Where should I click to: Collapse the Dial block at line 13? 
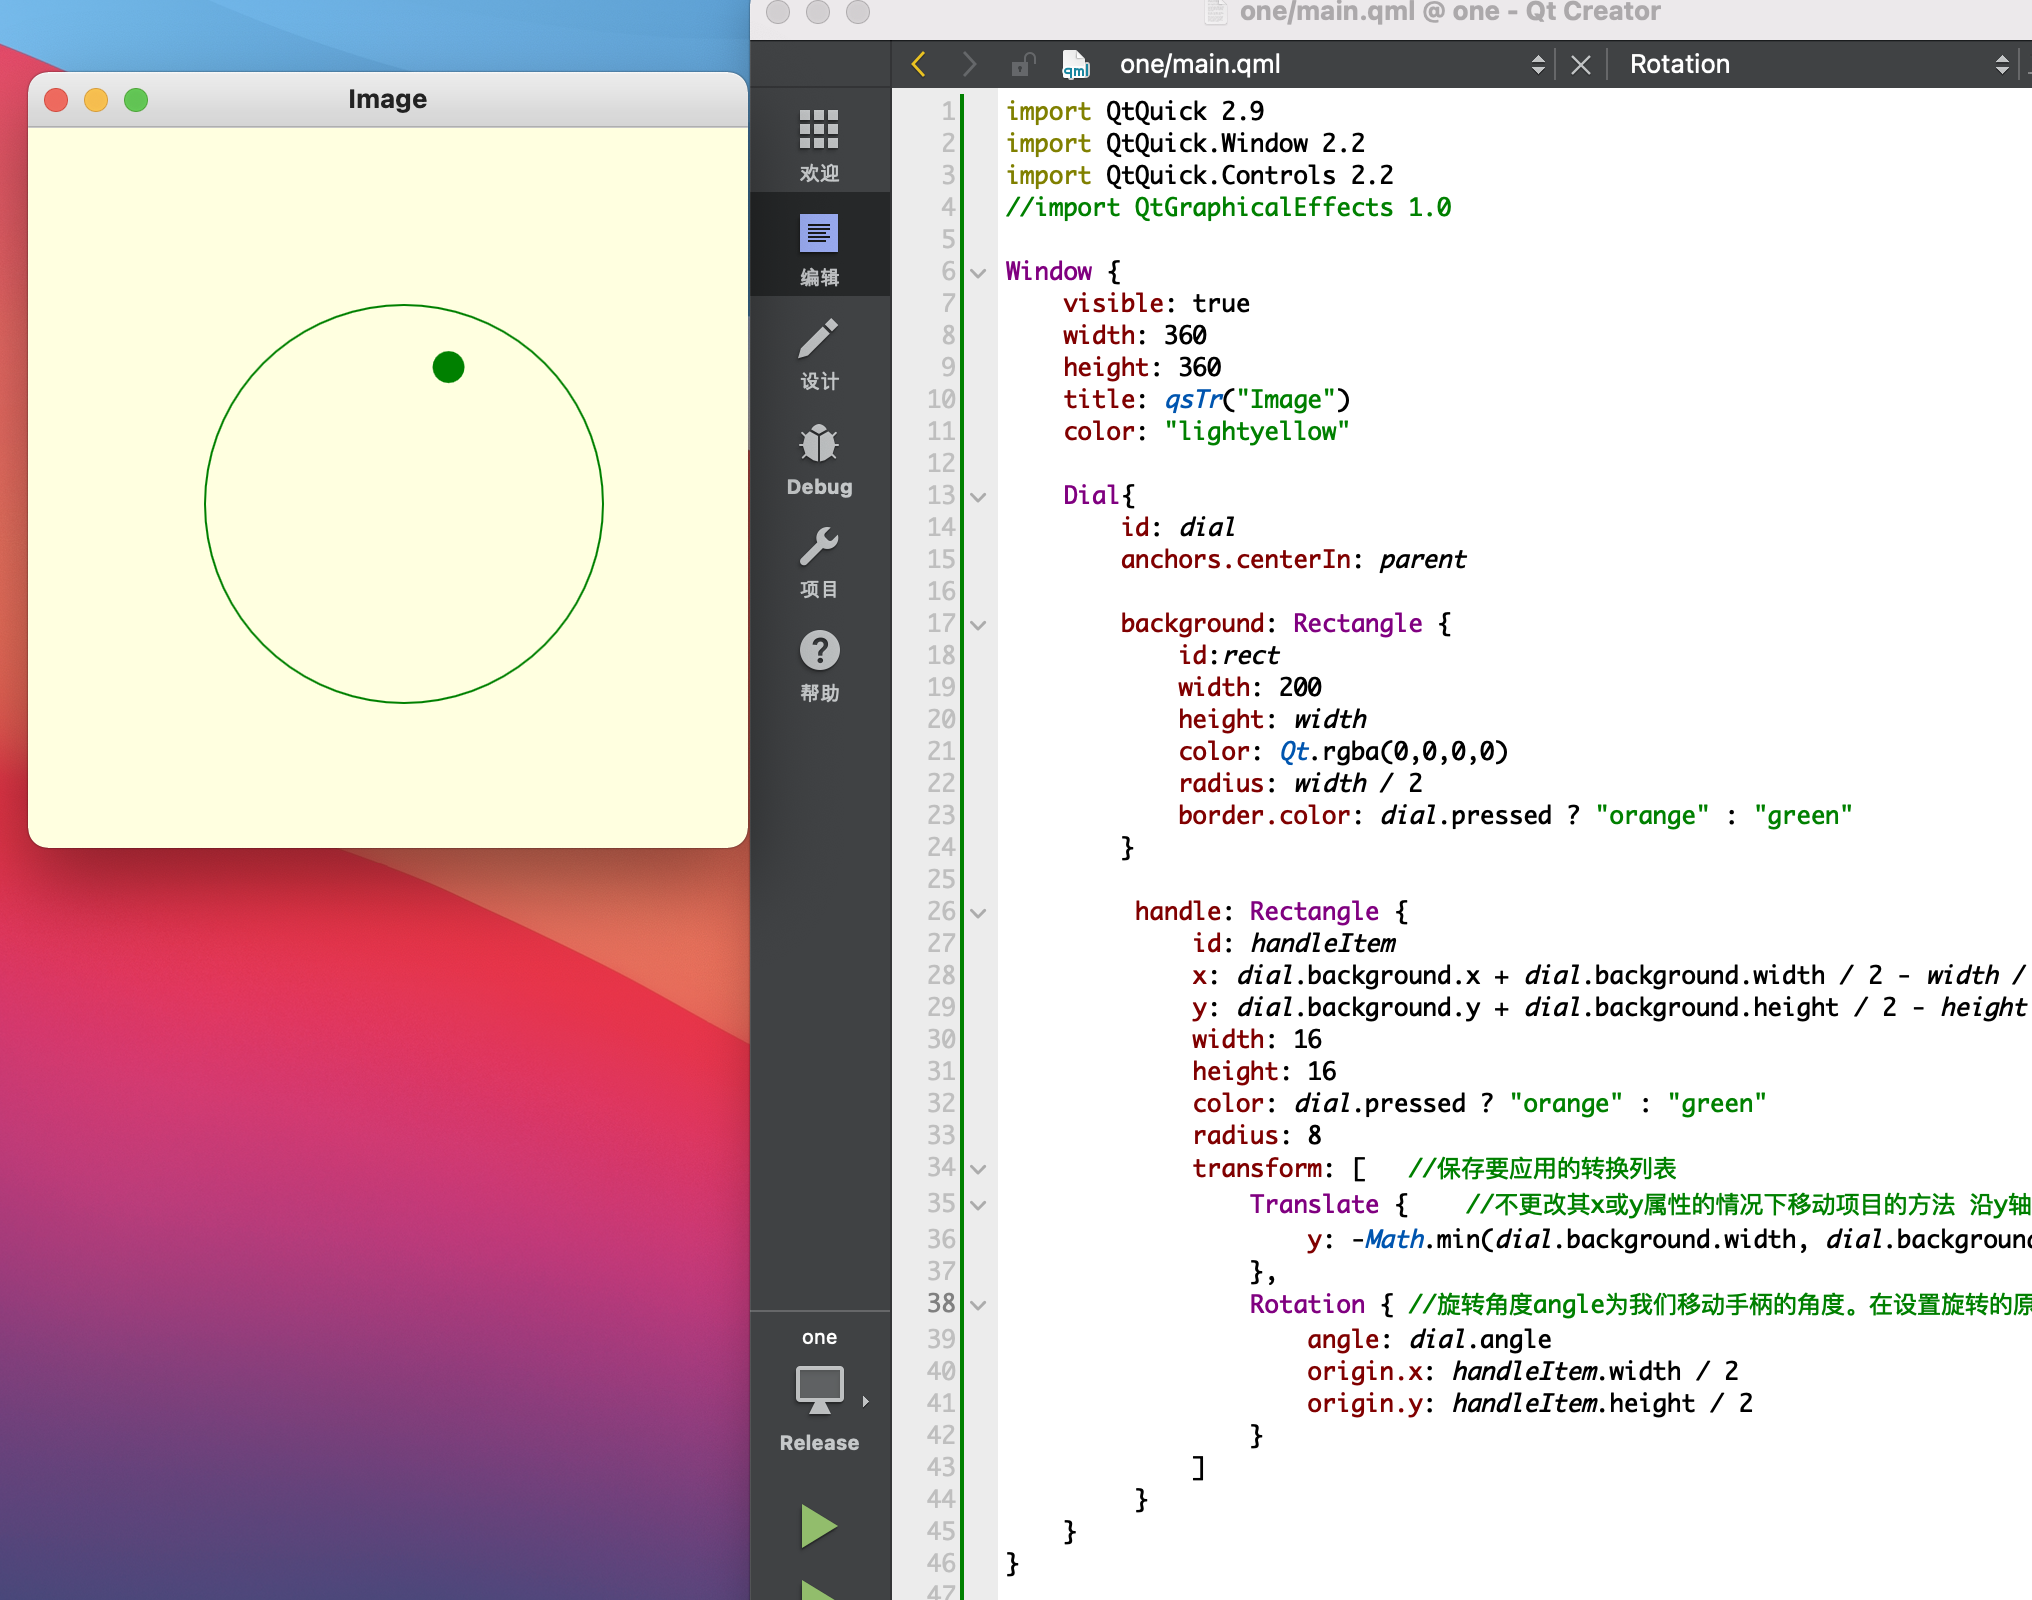[x=979, y=496]
